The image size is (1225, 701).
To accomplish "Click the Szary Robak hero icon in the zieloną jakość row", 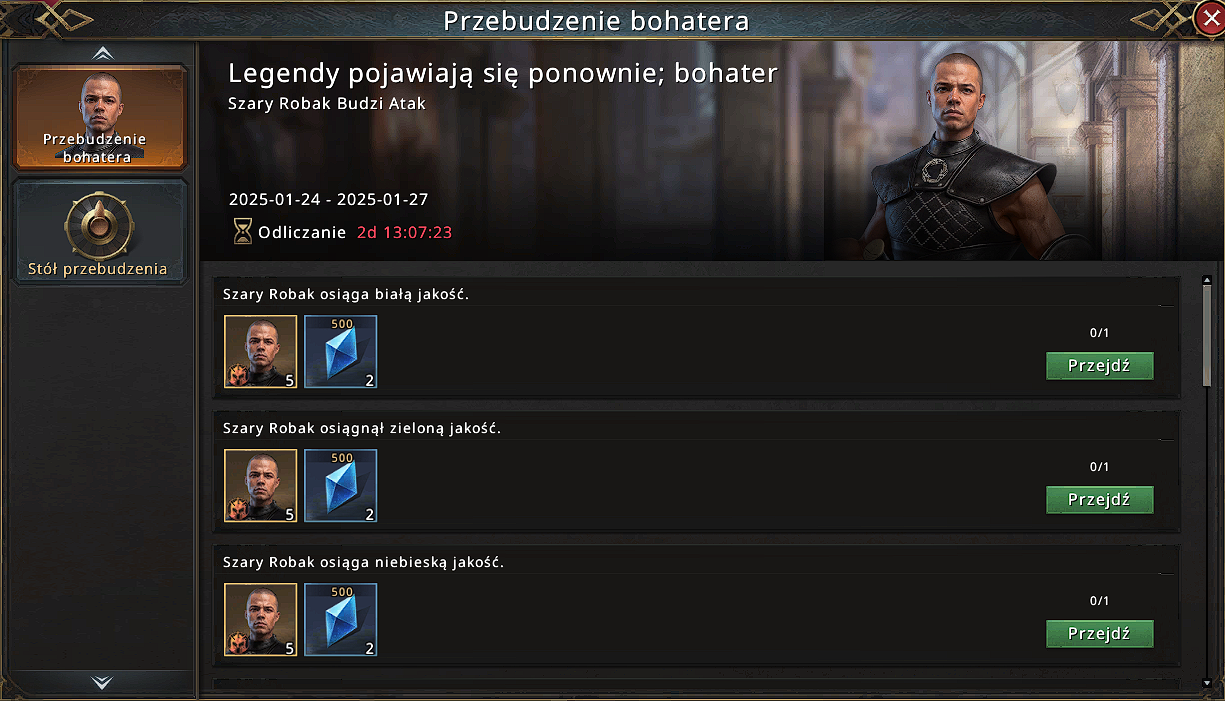I will click(x=261, y=486).
